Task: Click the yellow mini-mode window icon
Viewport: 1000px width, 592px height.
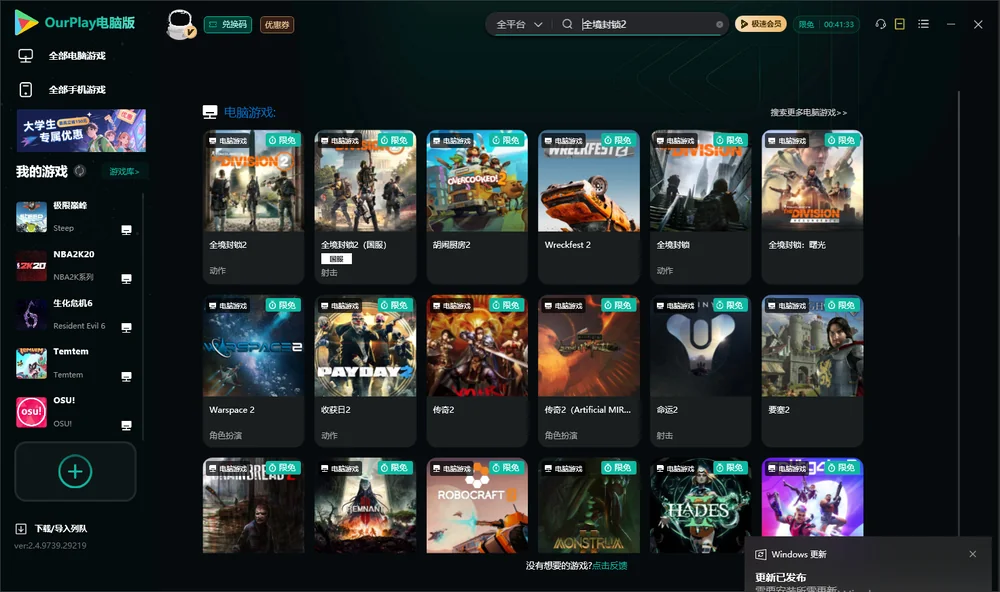Action: 900,24
